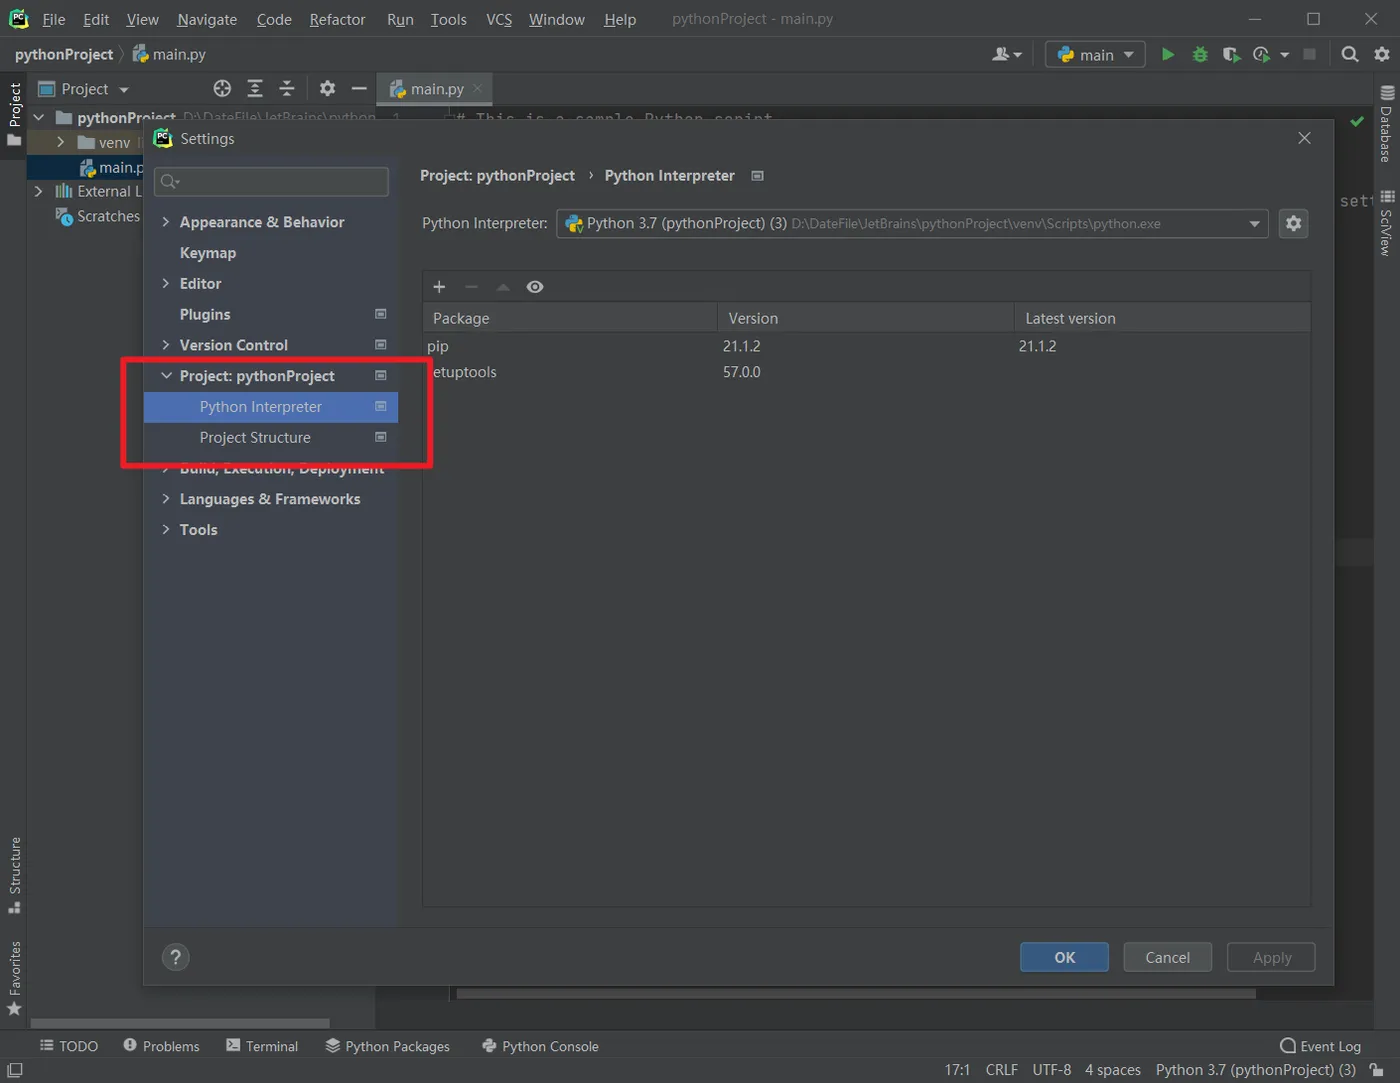This screenshot has width=1400, height=1083.
Task: Click 4 spaces indent status widget
Action: coord(1113,1070)
